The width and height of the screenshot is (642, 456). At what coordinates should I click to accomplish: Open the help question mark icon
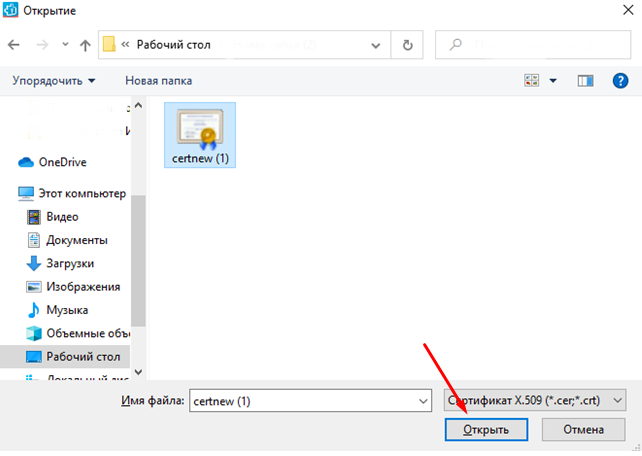click(620, 80)
